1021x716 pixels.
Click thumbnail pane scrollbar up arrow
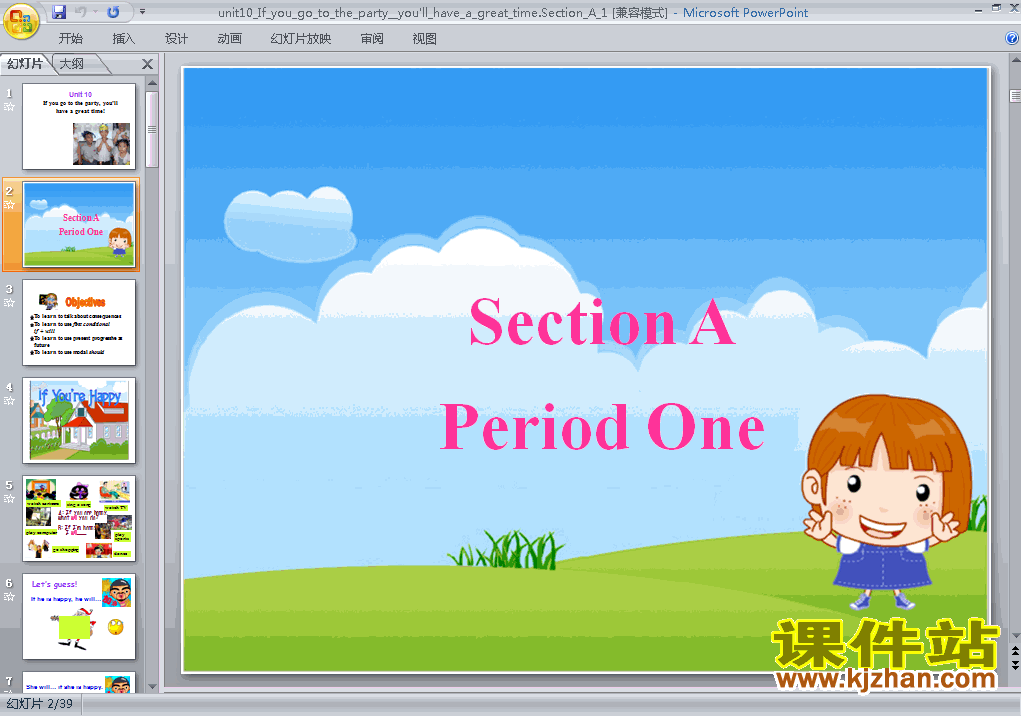pos(152,83)
